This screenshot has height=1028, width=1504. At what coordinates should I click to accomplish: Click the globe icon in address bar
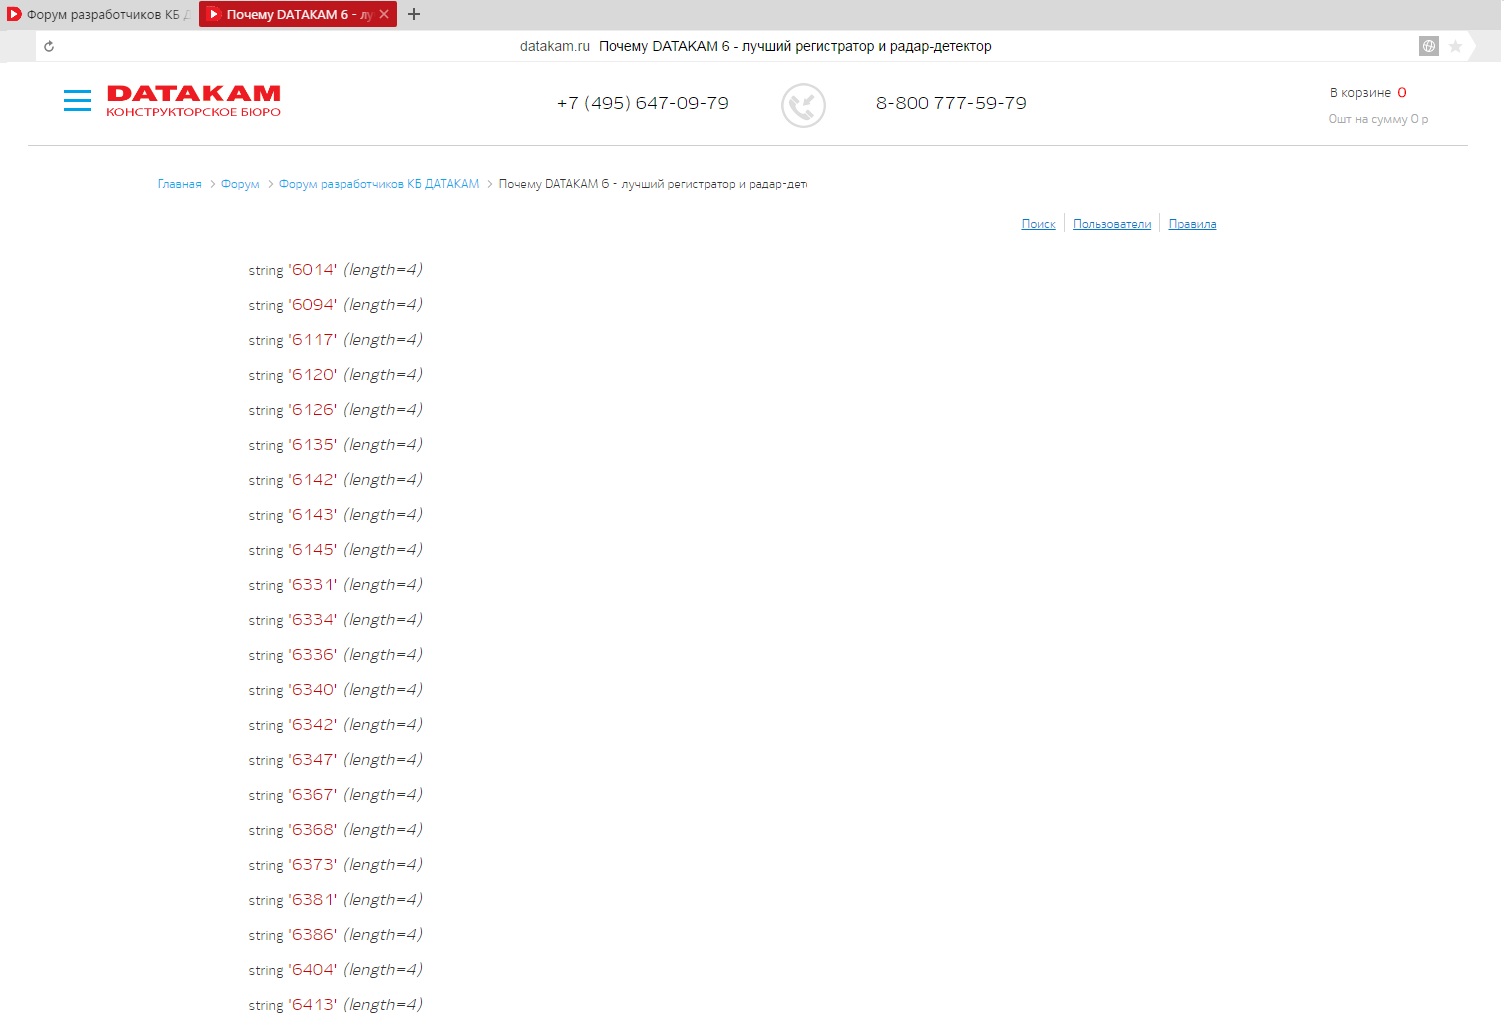click(x=1428, y=46)
